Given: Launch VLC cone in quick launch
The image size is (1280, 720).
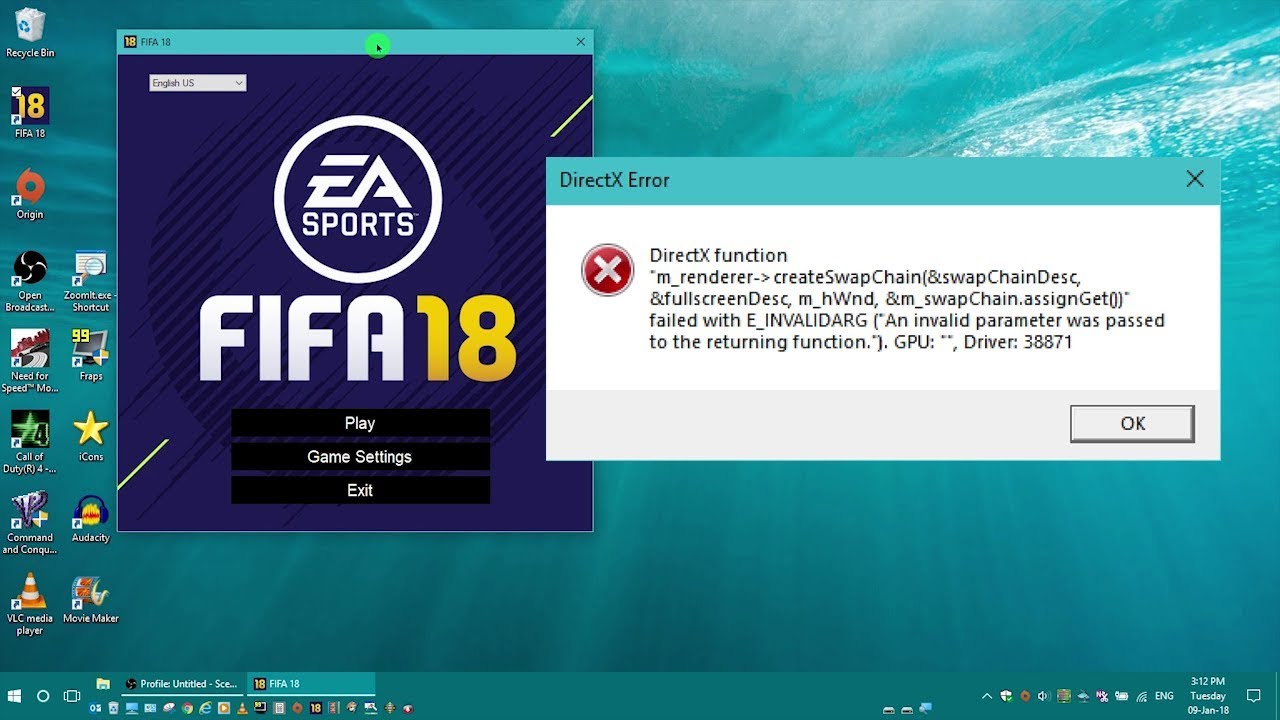Looking at the screenshot, I should click(x=242, y=708).
